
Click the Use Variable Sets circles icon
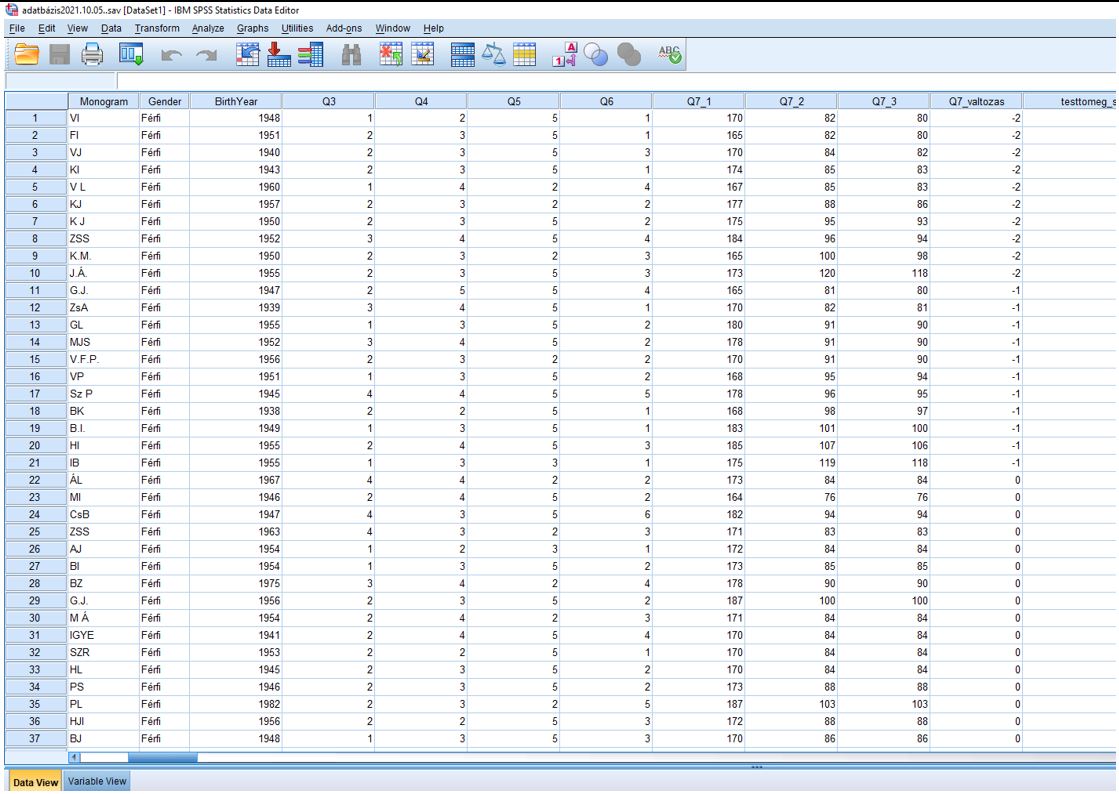pos(597,56)
